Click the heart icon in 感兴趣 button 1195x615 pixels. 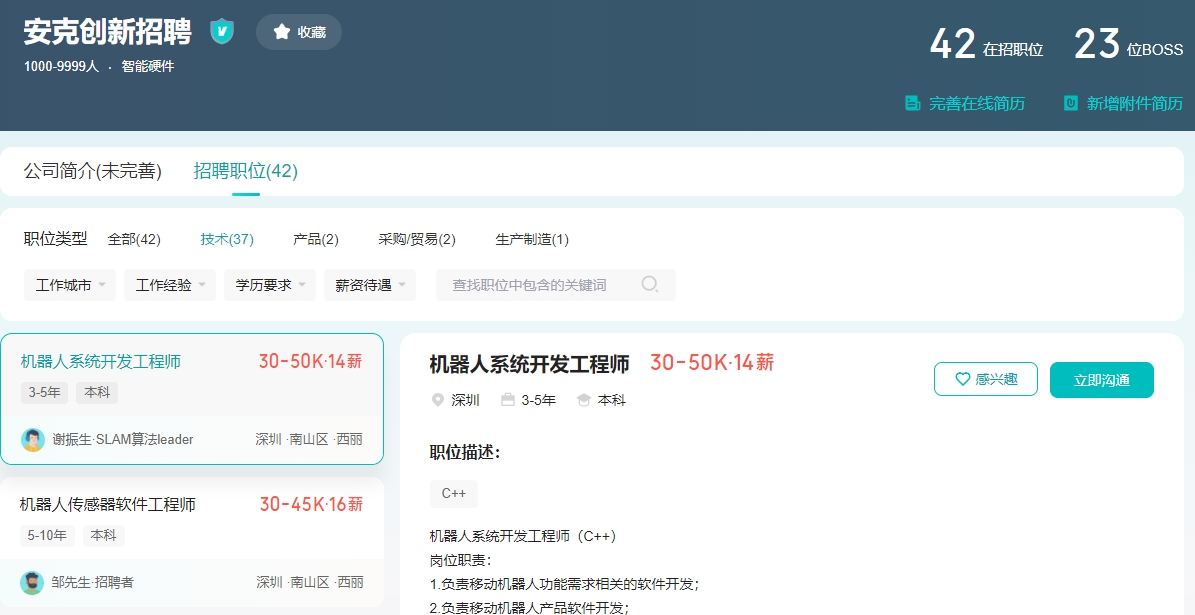[x=963, y=380]
